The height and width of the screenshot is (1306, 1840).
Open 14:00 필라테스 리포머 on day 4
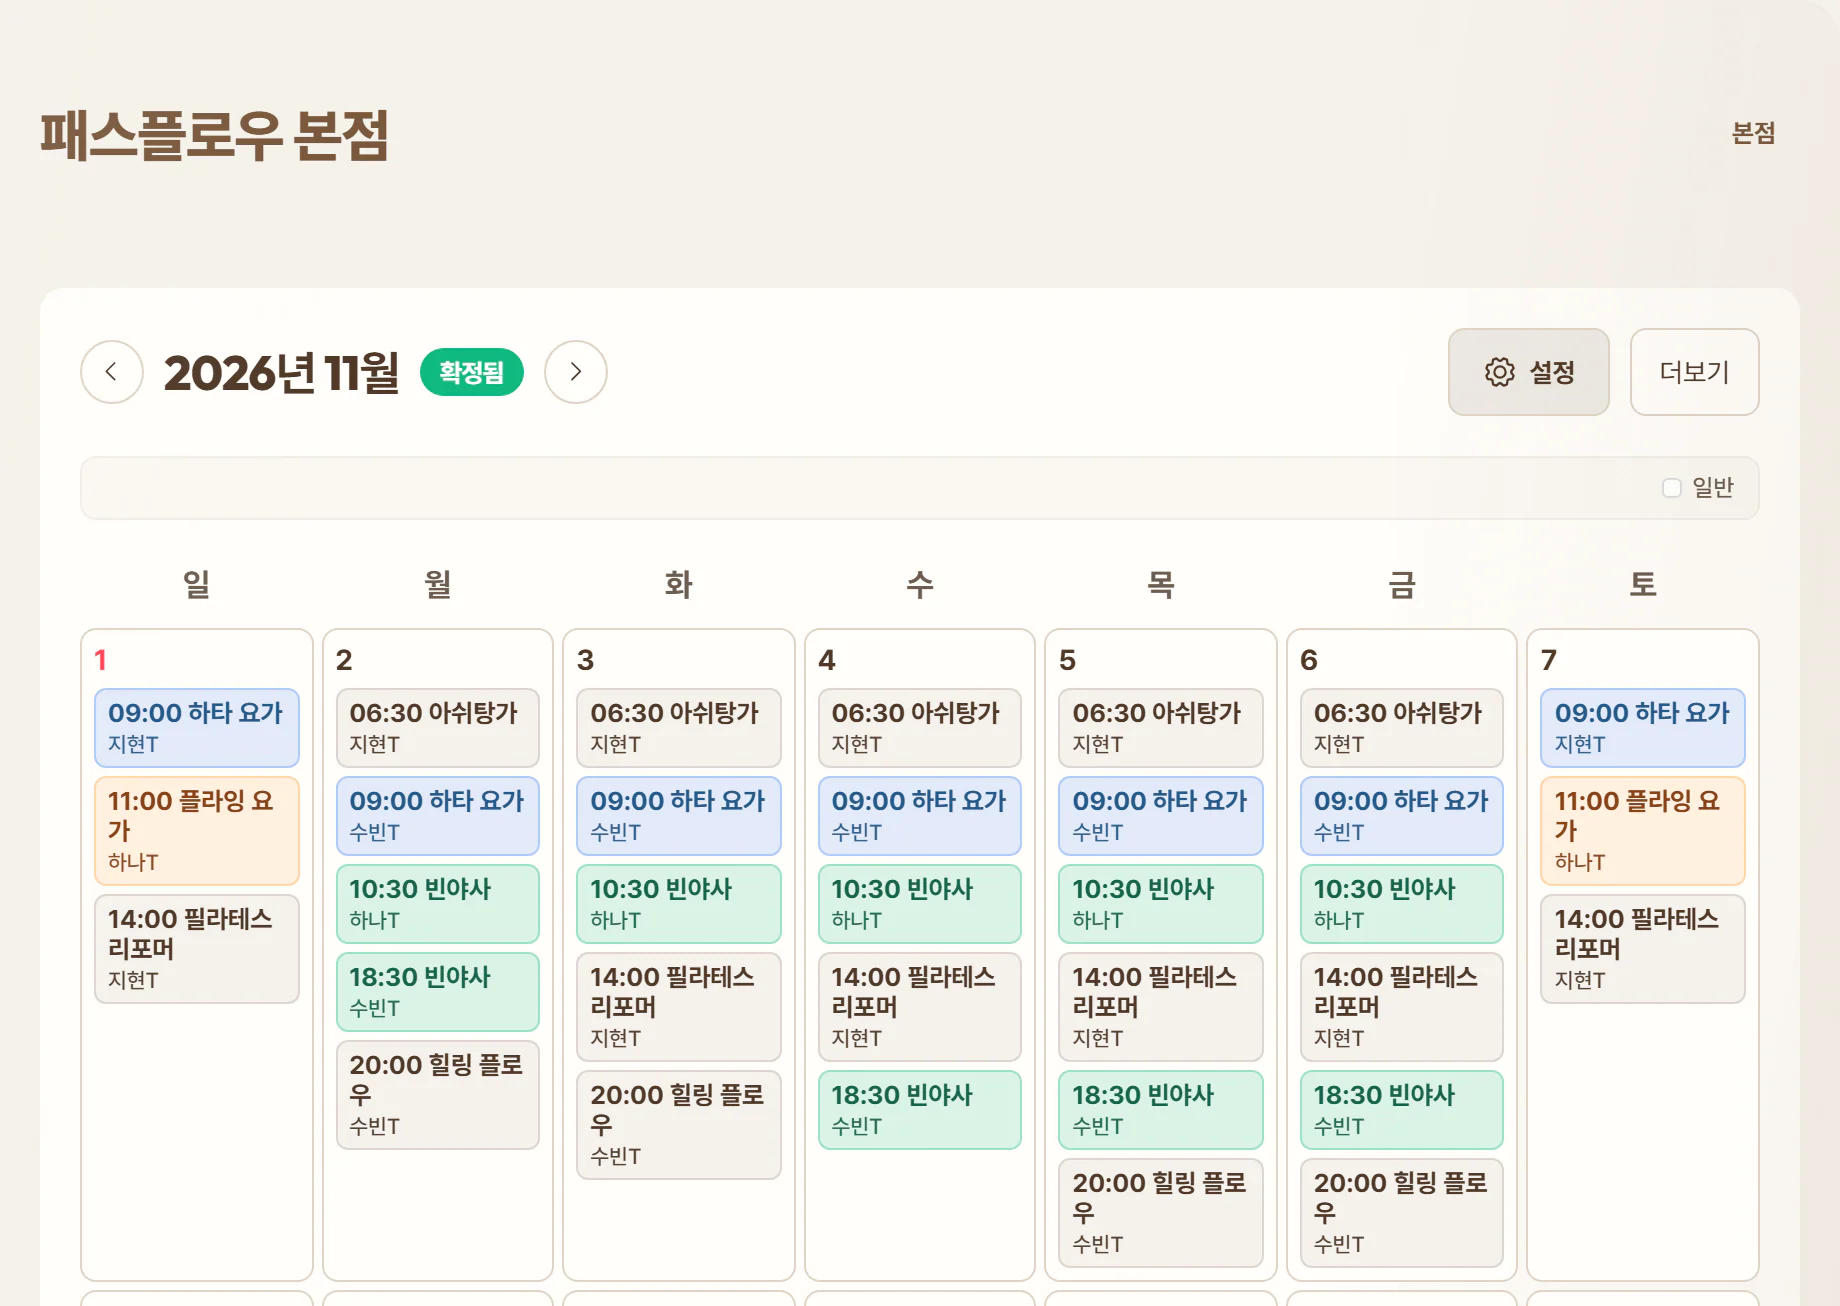tap(920, 1007)
